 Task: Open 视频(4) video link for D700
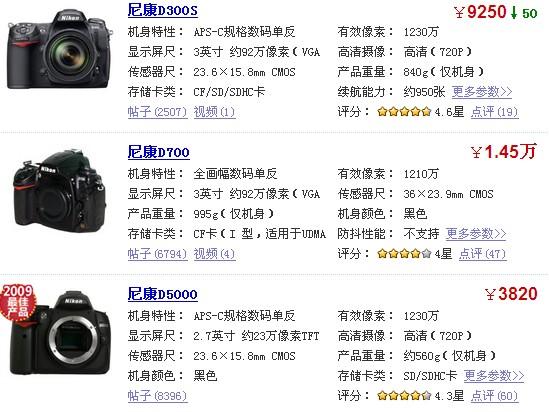point(214,253)
